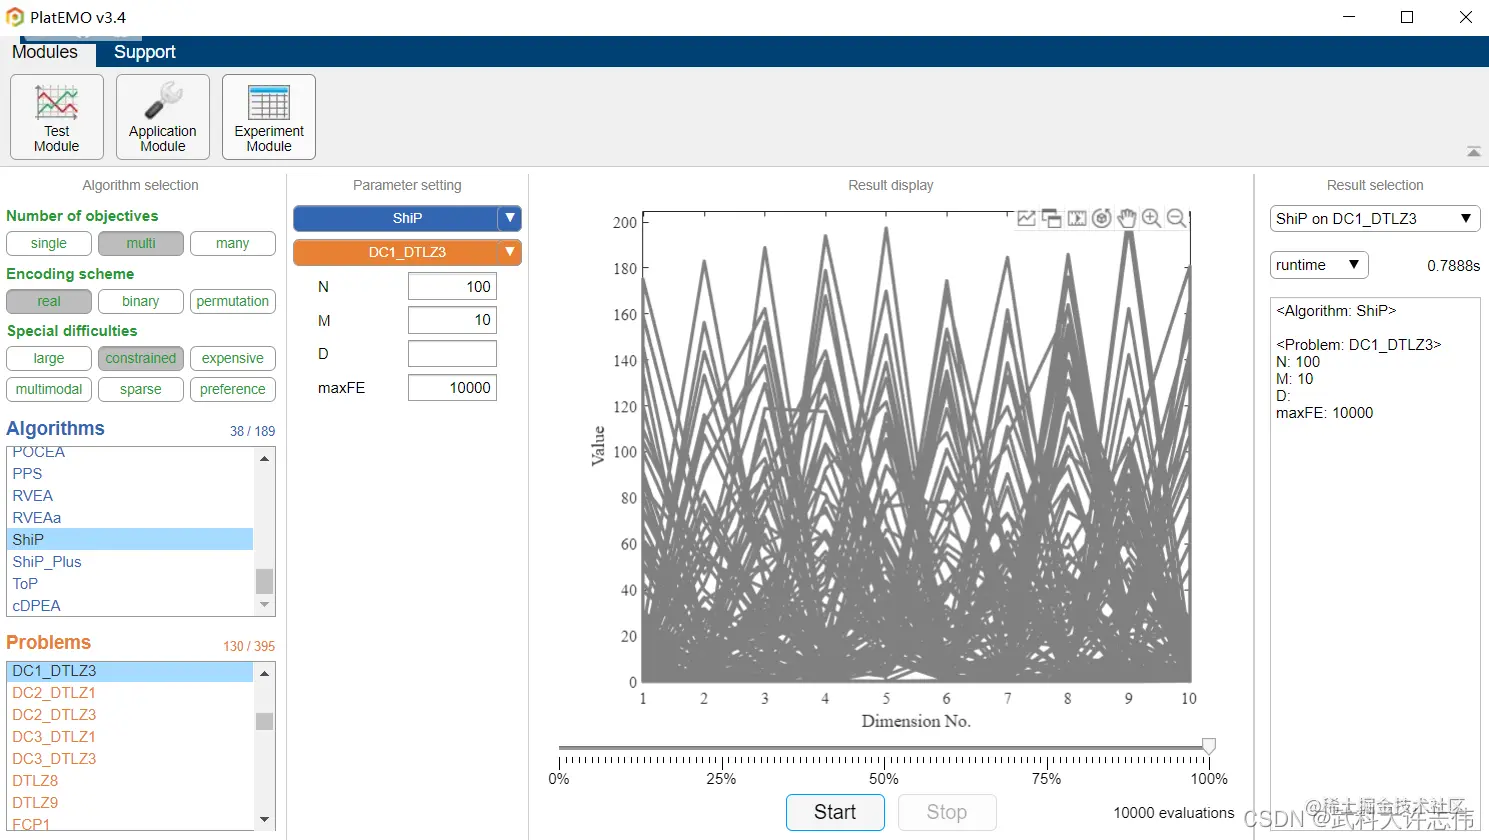Select POCEA in the algorithm list
Image resolution: width=1489 pixels, height=840 pixels.
130,452
